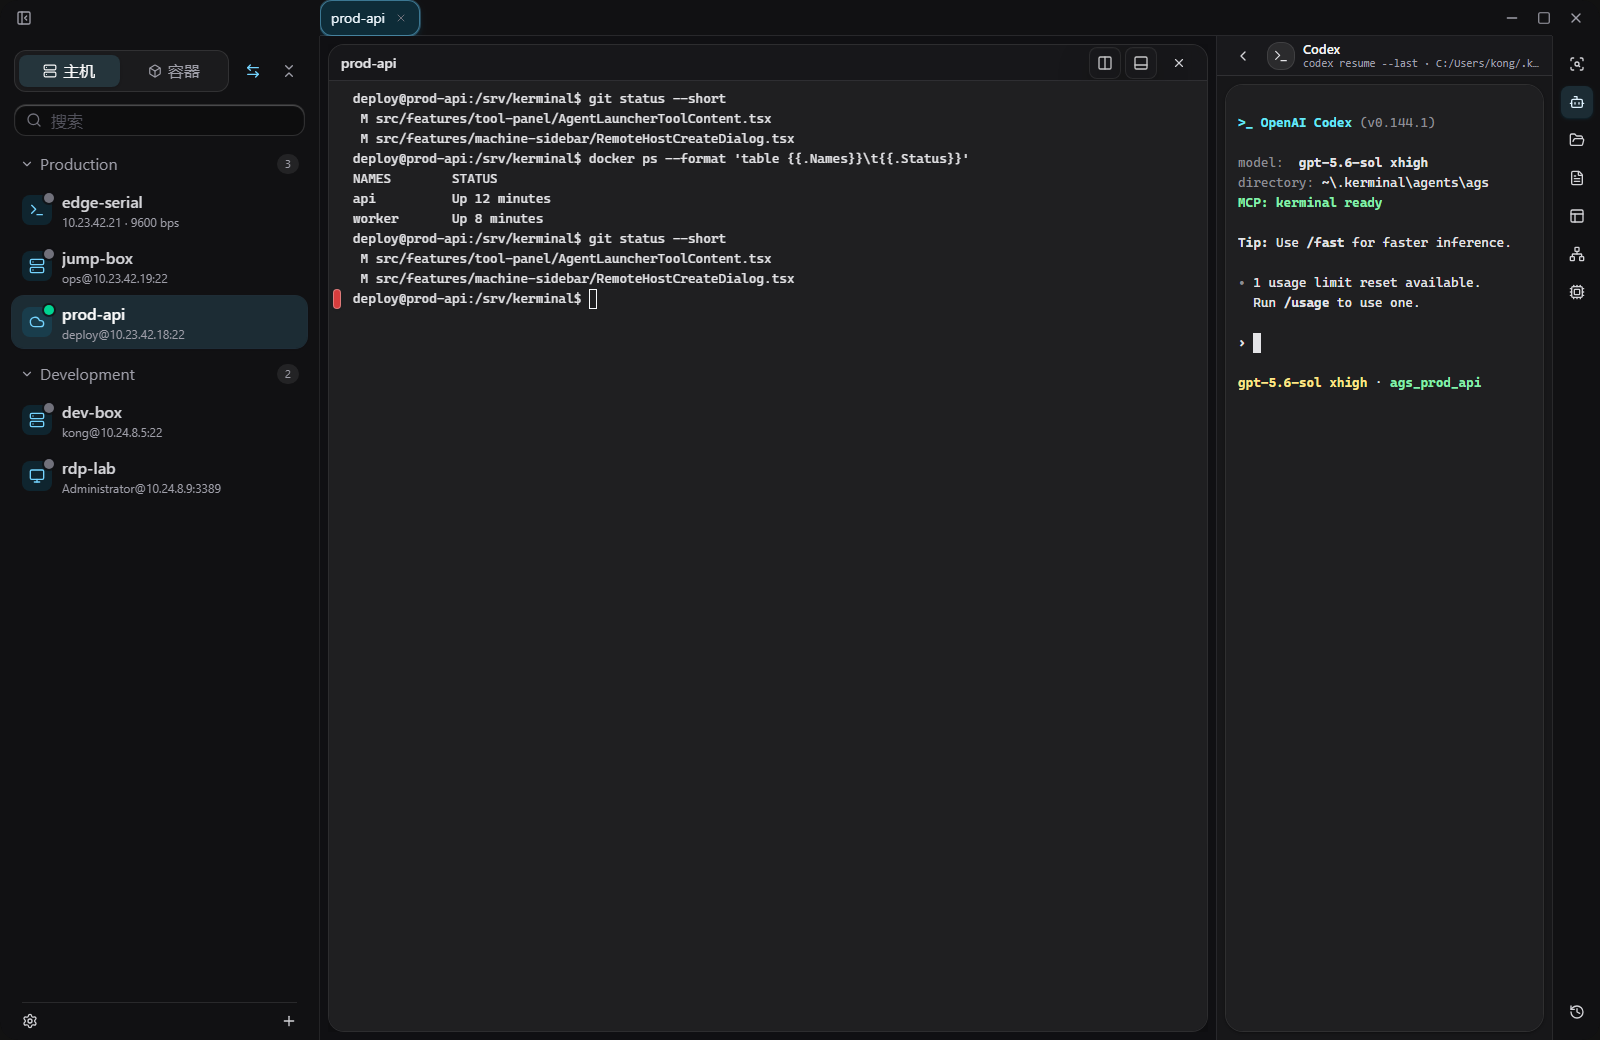
Task: Switch to the 容器 (containers) tab
Action: tap(174, 71)
